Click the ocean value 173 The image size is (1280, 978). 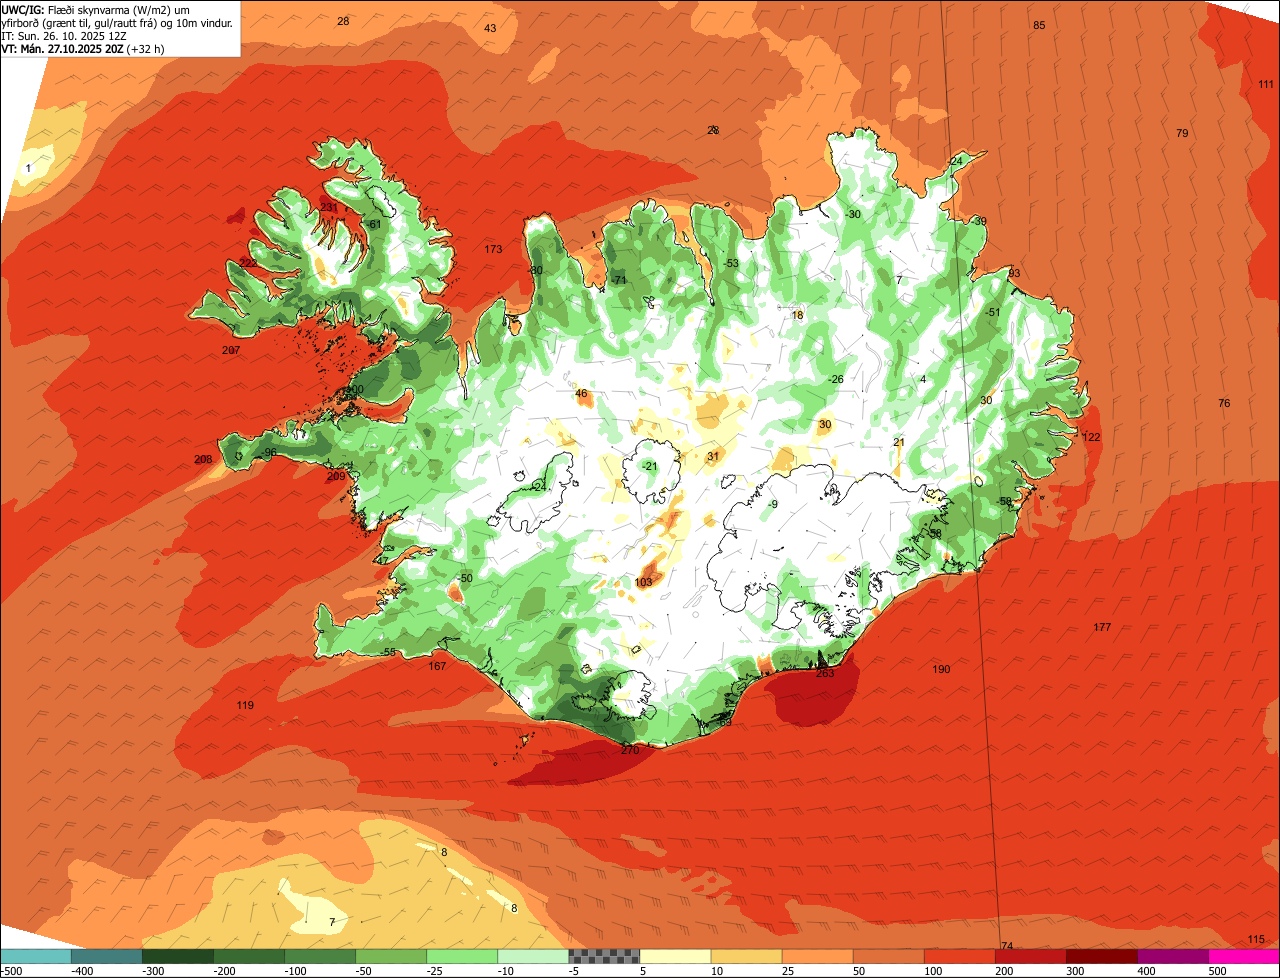[493, 248]
